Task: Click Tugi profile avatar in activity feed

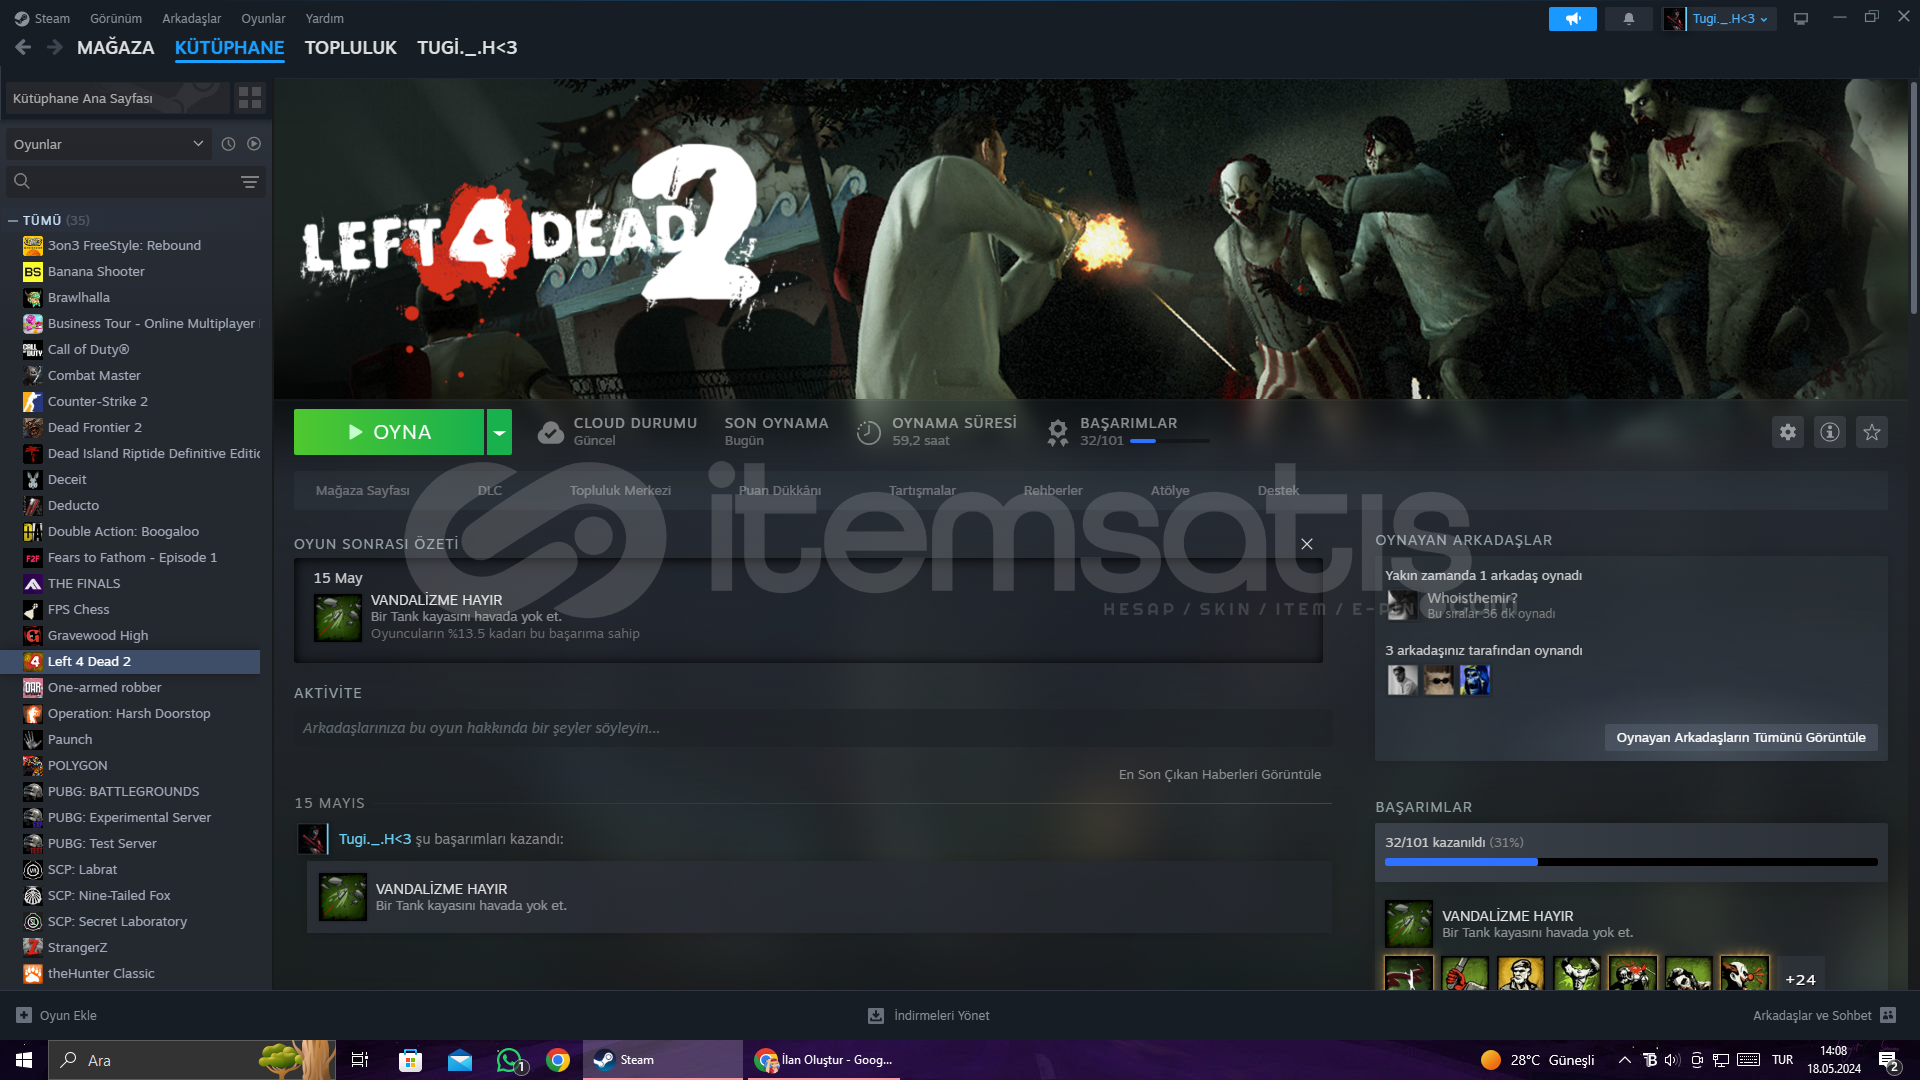Action: tap(311, 839)
